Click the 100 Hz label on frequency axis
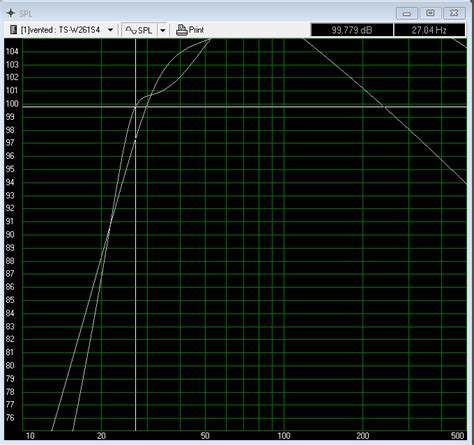The width and height of the screenshot is (474, 445). (x=284, y=436)
